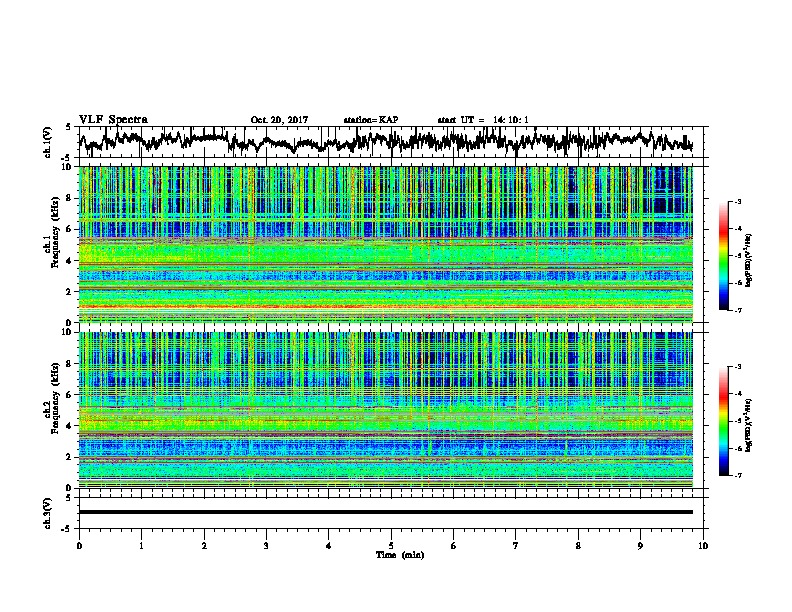This screenshot has height=612, width=792.
Task: Click the ch.1 "Frequency (kHz)" axis label
Action: pyautogui.click(x=55, y=232)
